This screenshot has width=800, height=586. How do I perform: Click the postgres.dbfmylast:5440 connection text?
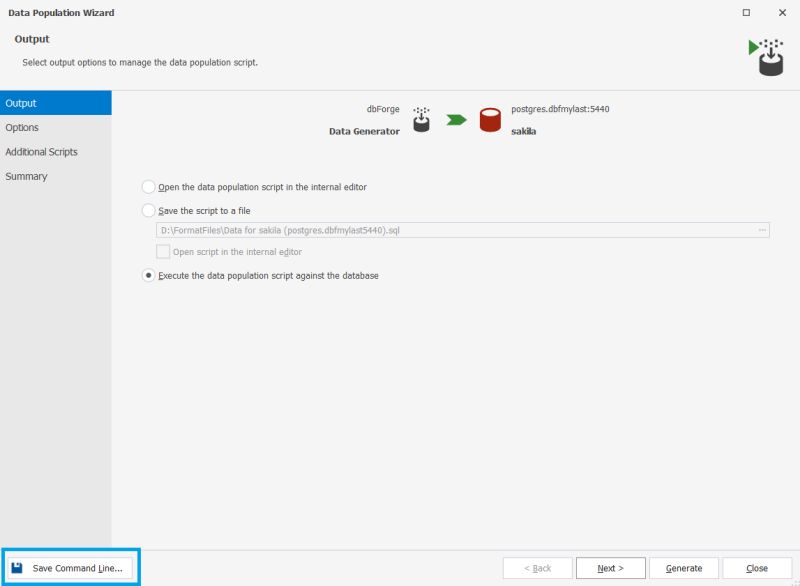click(560, 109)
